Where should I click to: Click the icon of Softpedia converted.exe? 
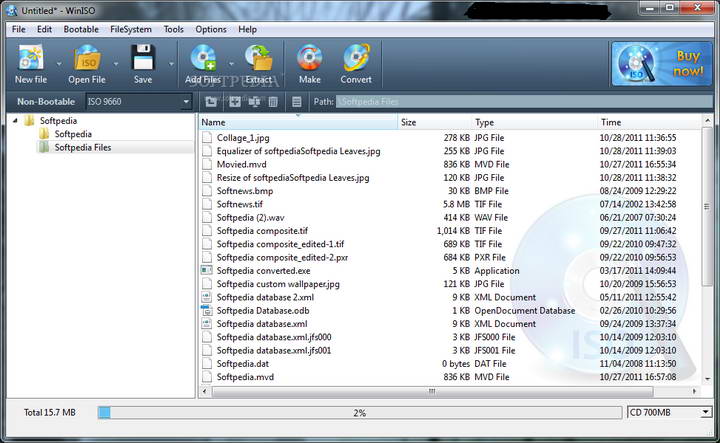click(207, 270)
